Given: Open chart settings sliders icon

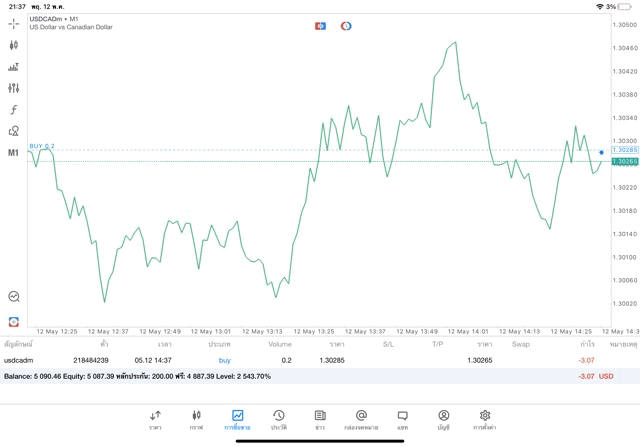Looking at the screenshot, I should point(14,88).
